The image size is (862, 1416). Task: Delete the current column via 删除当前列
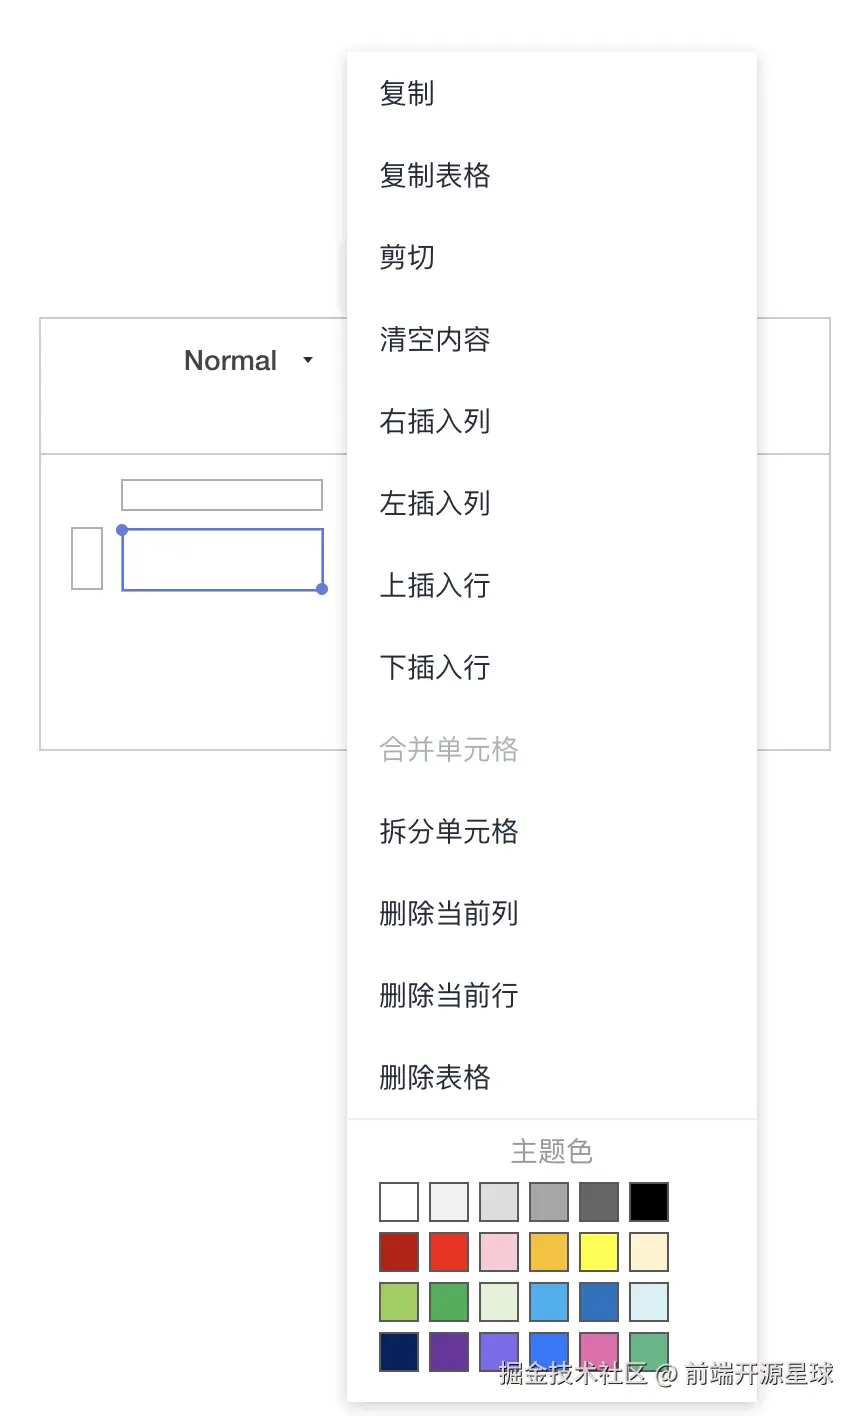[448, 913]
